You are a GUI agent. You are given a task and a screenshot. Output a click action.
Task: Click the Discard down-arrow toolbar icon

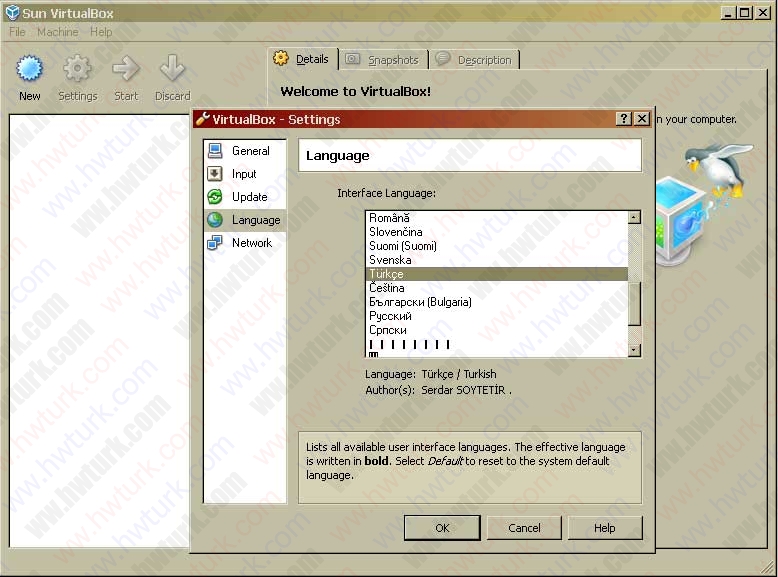pyautogui.click(x=172, y=68)
